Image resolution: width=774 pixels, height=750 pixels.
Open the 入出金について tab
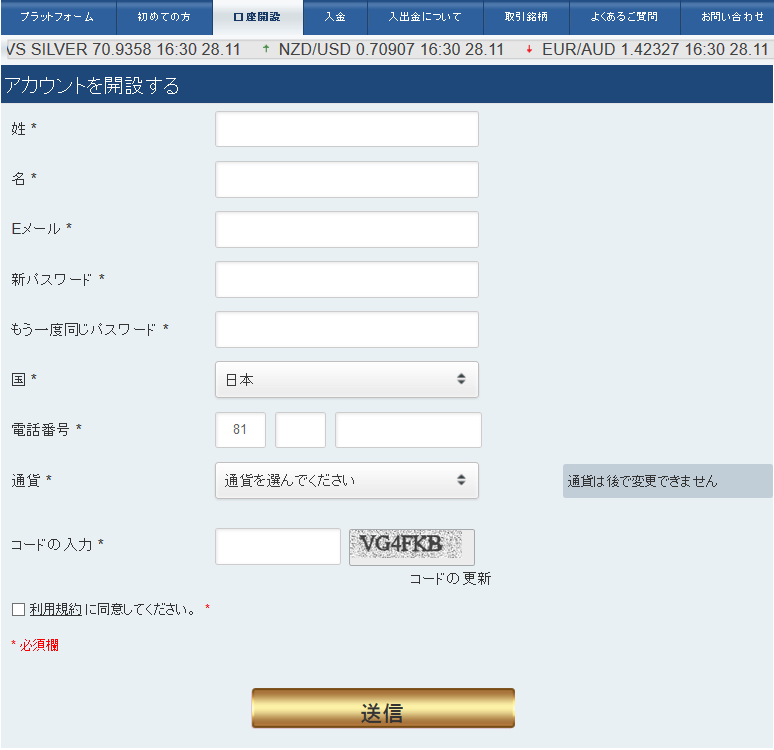pyautogui.click(x=425, y=17)
